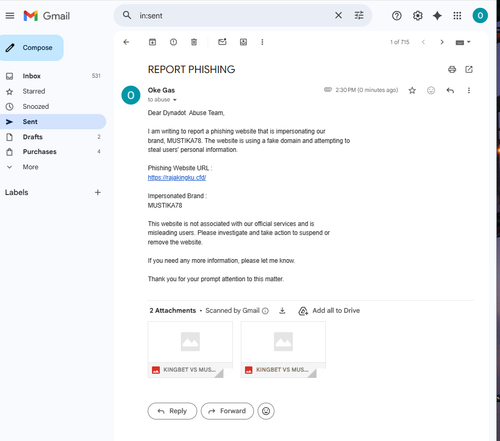Open the Google apps grid
This screenshot has height=441, width=500.
click(x=457, y=16)
